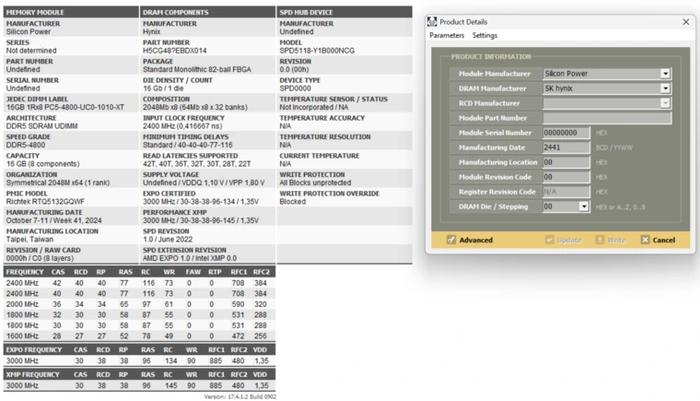Click the MEMORY MODULE column header
The image size is (700, 401).
[34, 12]
